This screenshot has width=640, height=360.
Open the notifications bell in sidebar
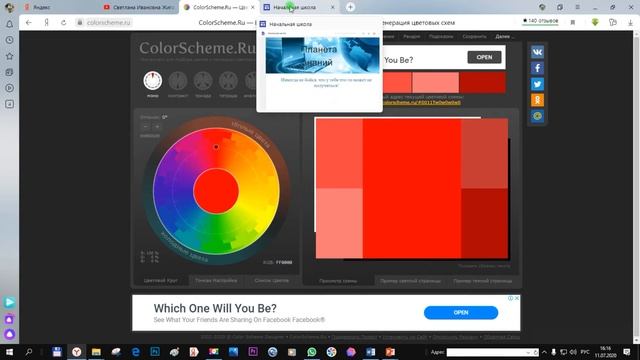point(9,24)
